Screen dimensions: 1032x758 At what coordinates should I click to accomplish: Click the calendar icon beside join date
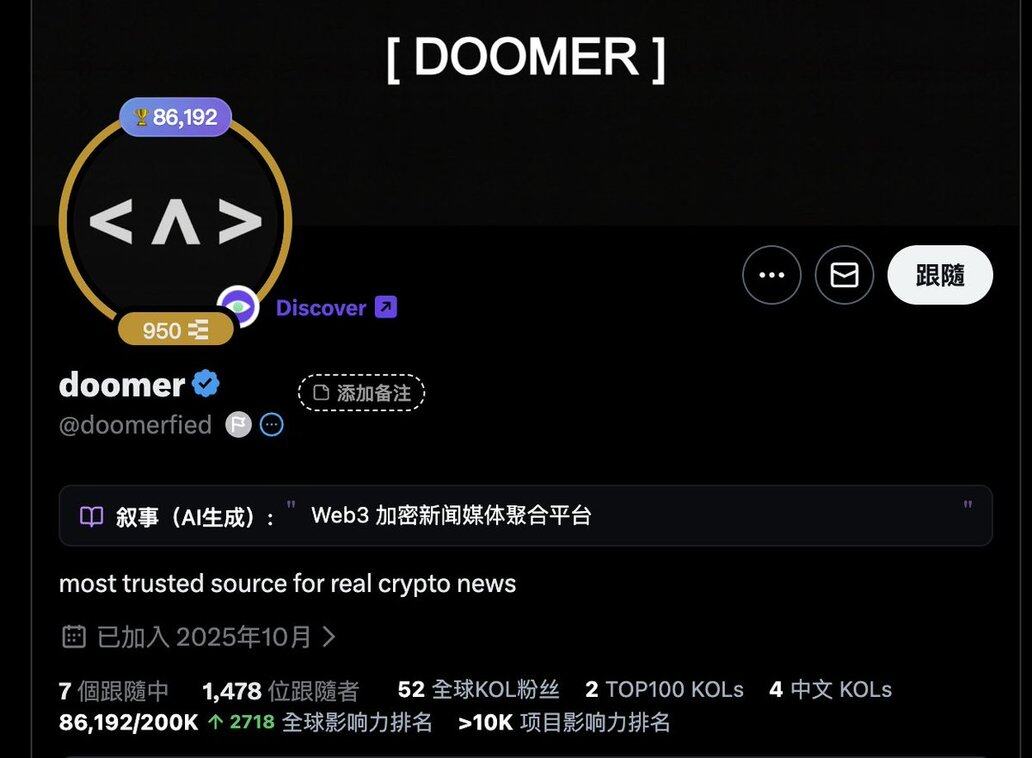pyautogui.click(x=74, y=636)
